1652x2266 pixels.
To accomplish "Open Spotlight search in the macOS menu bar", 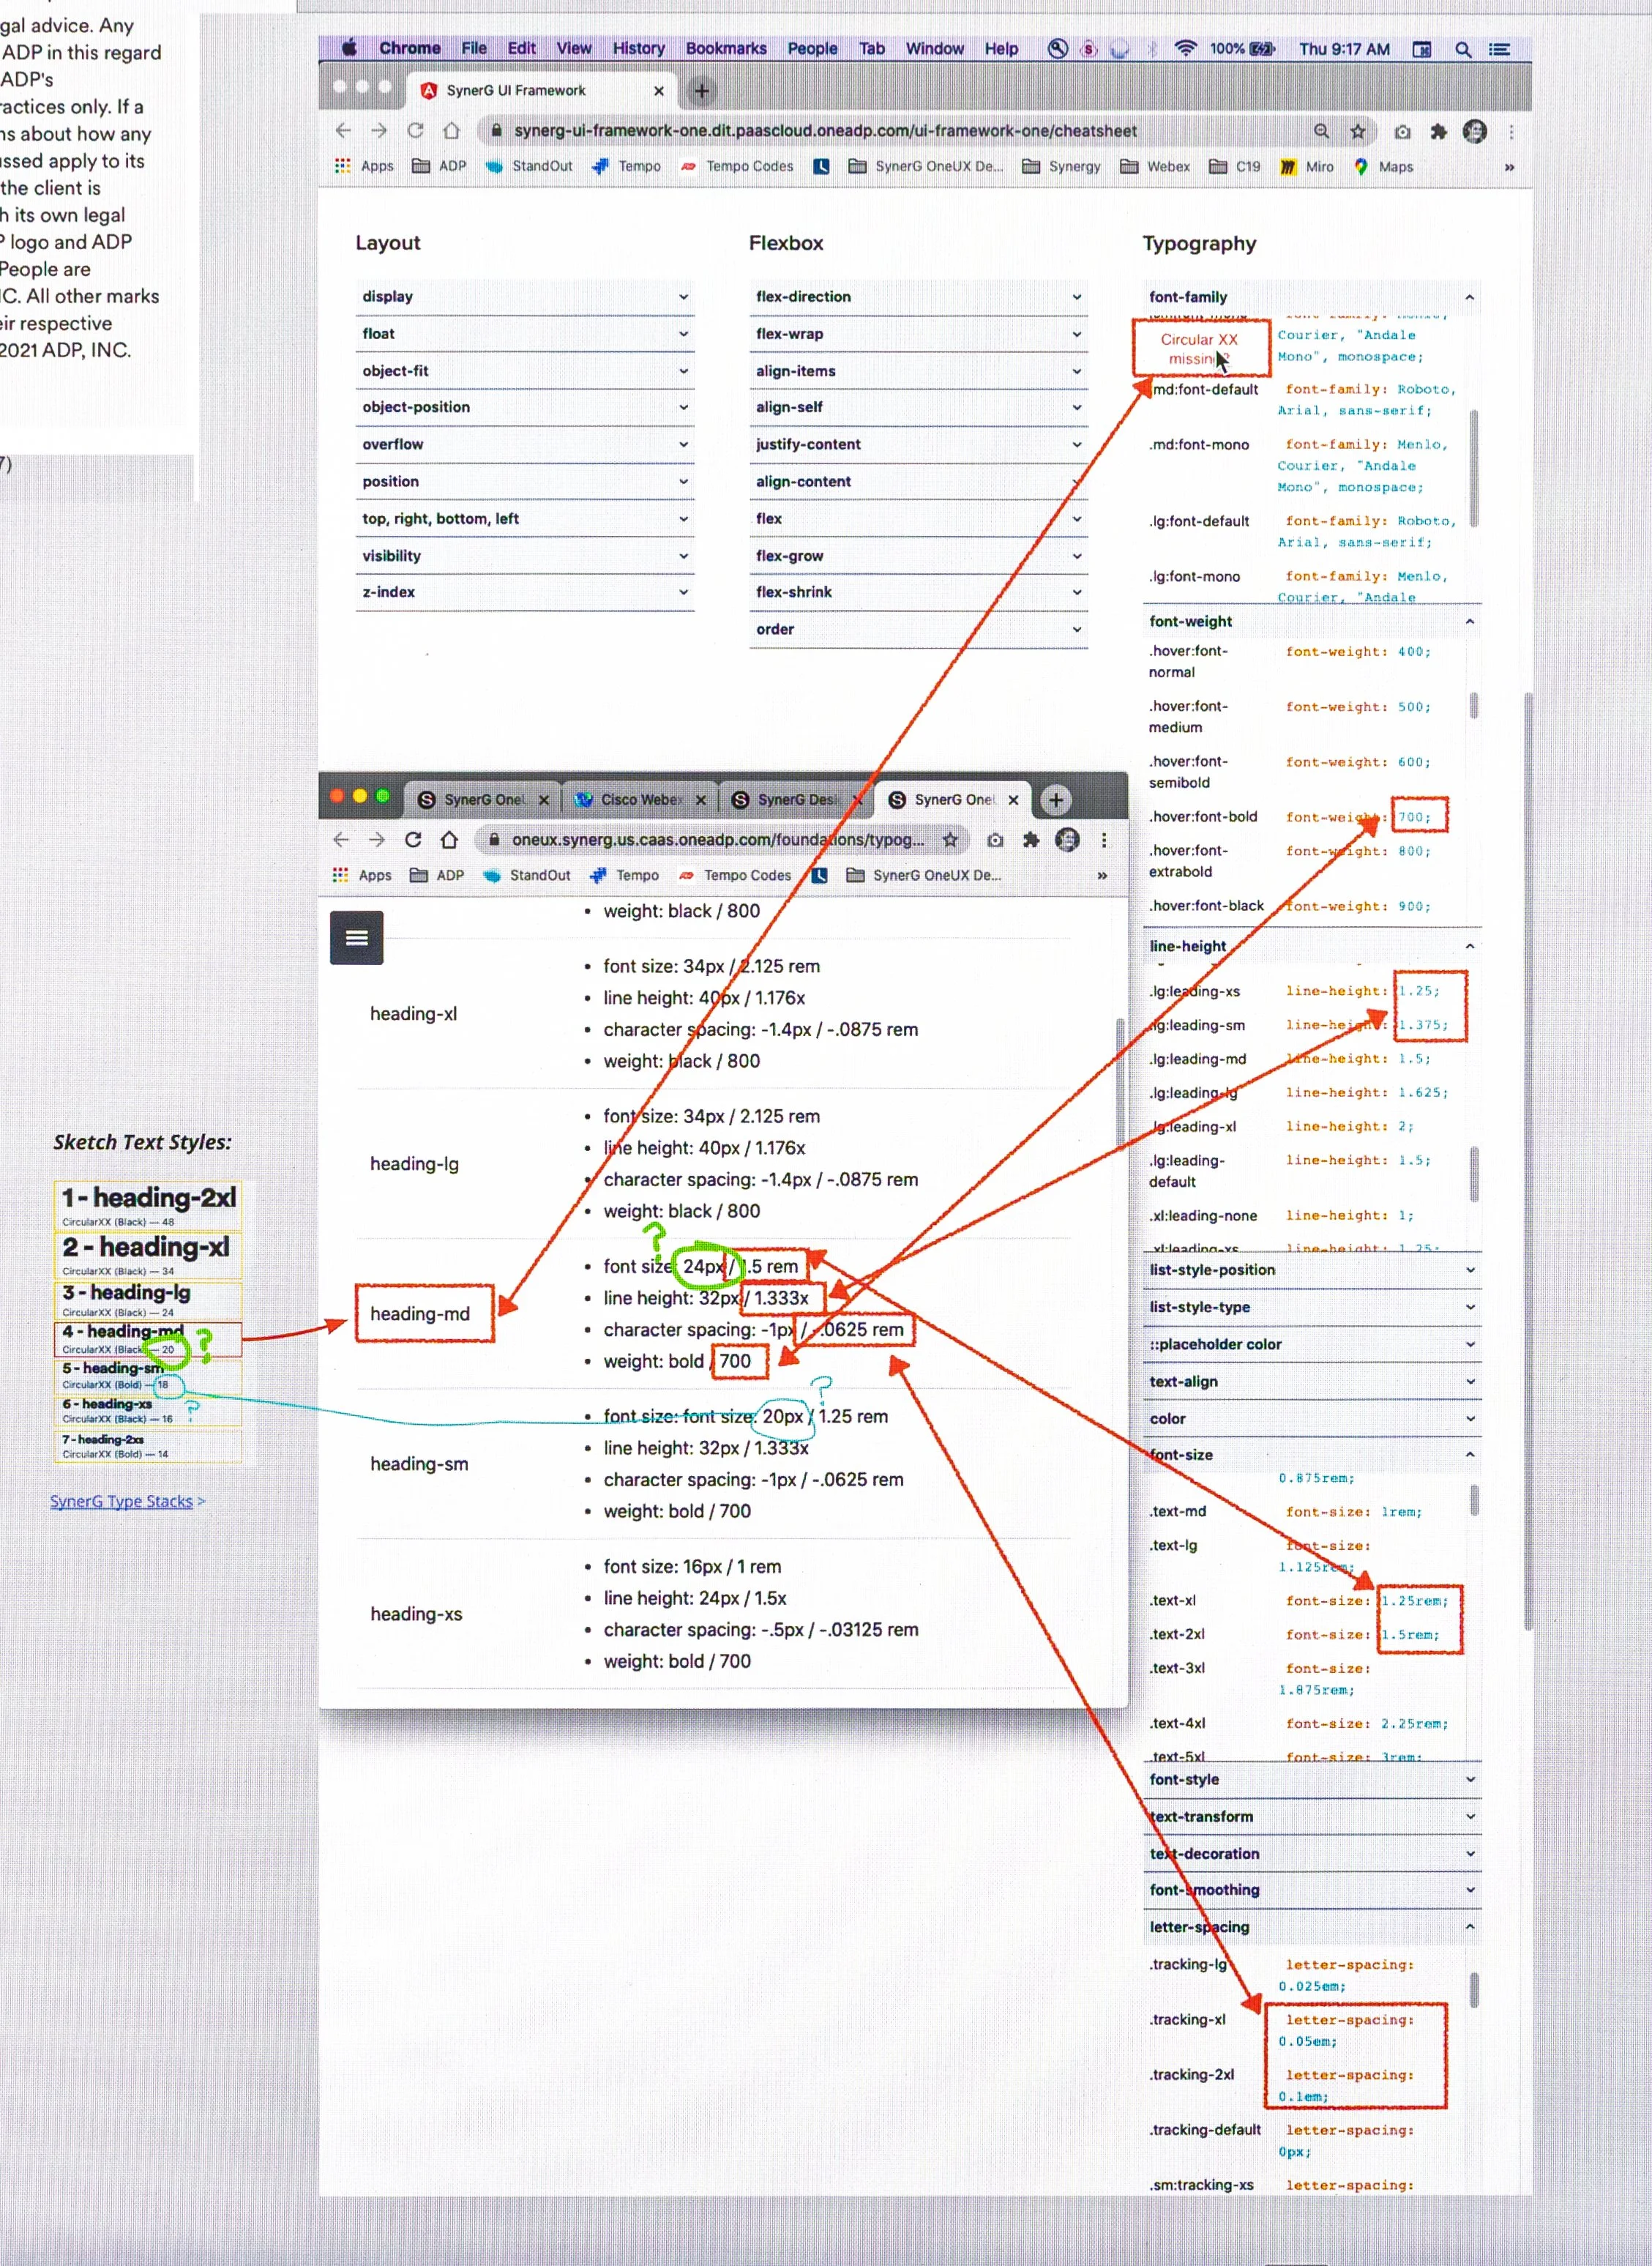I will [1462, 49].
